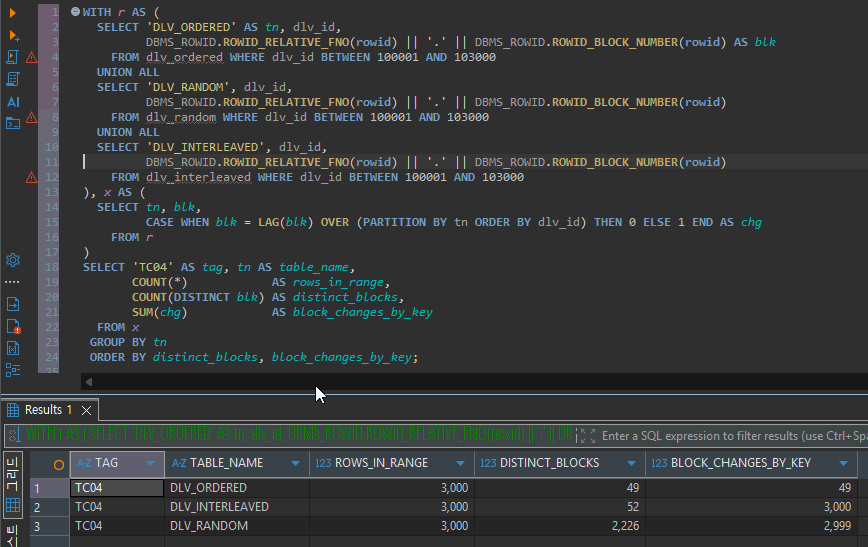Click the 'dlv_ordered' table name on line 4
Screen dimensions: 868x547
click(184, 57)
